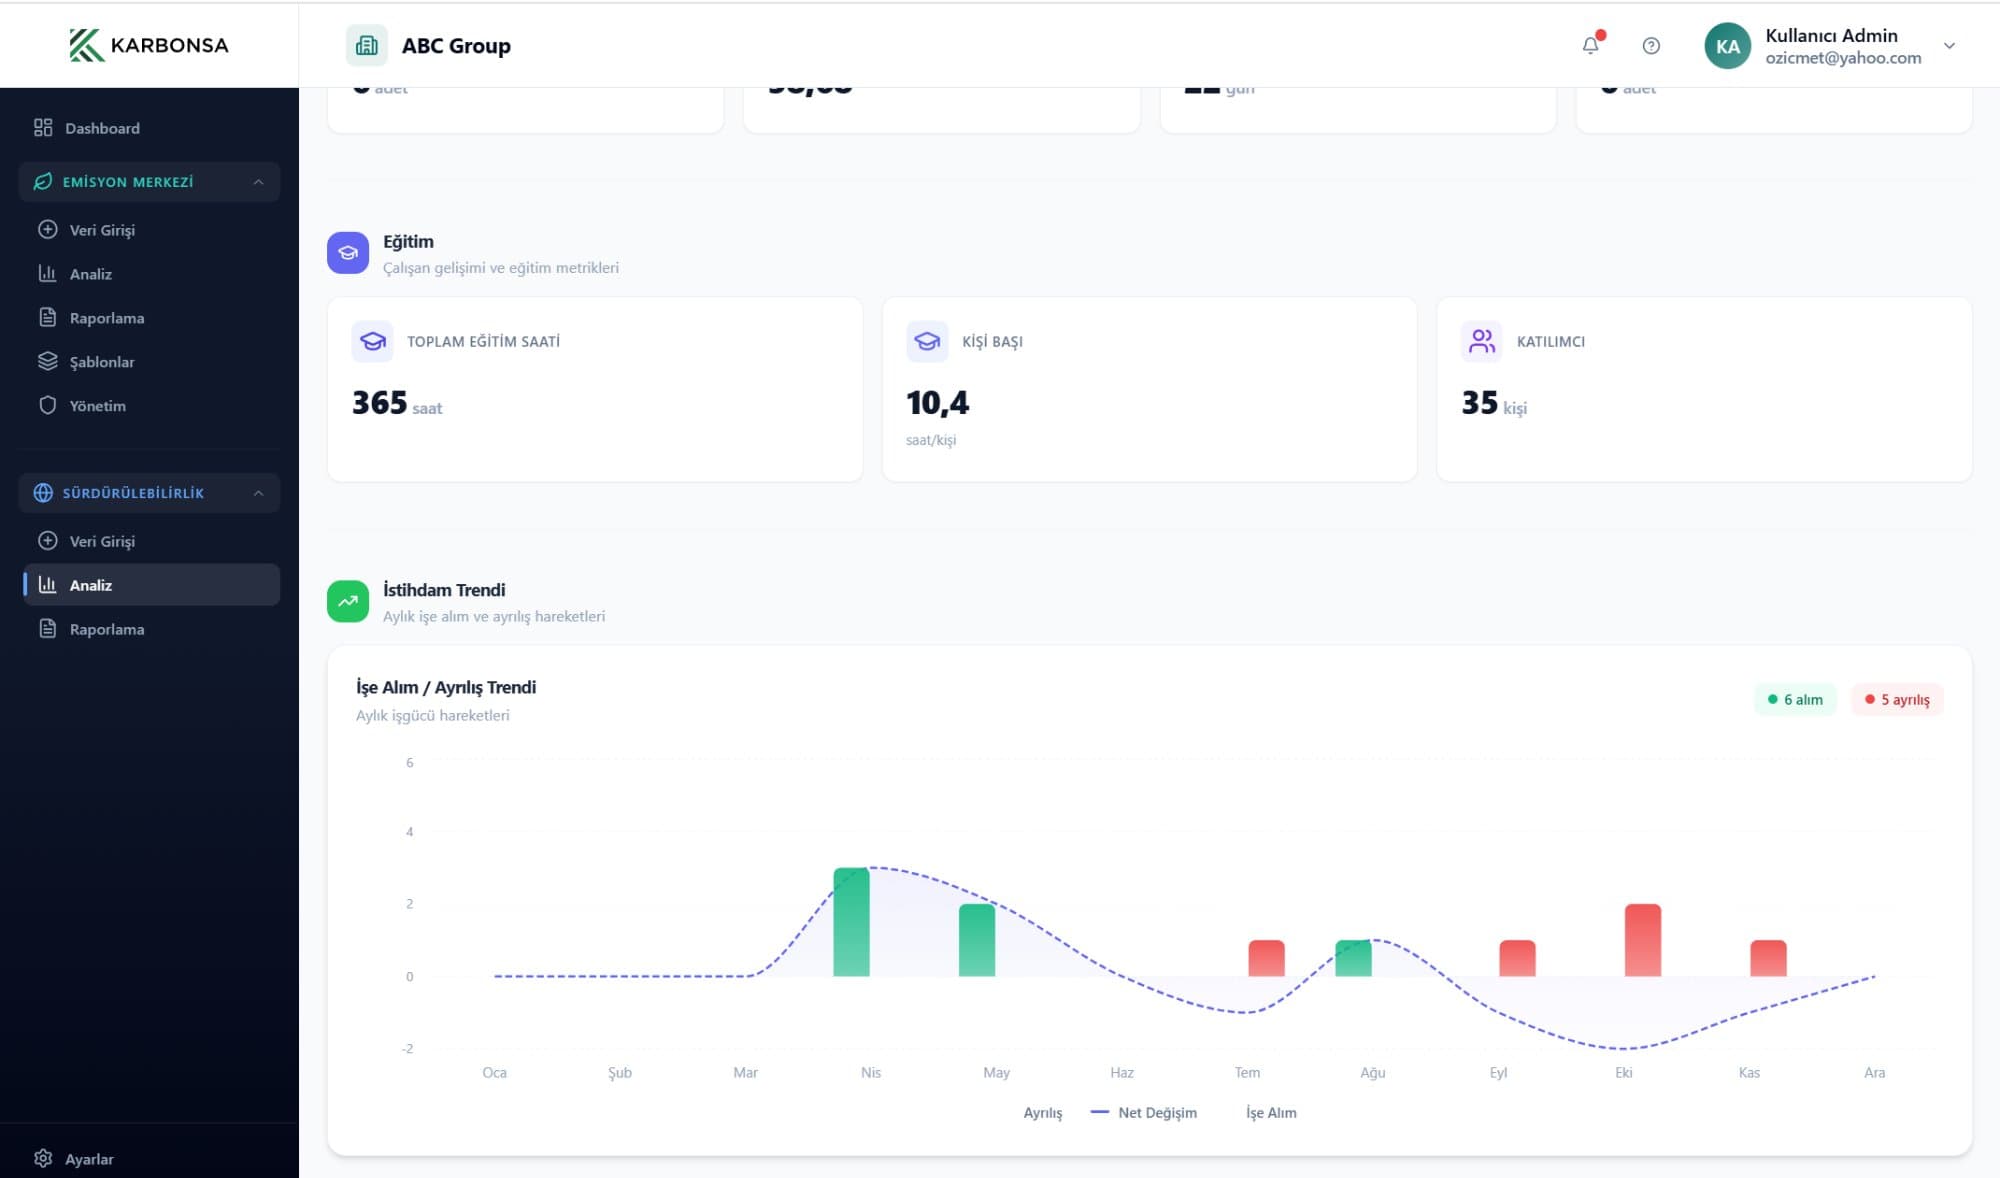The width and height of the screenshot is (2000, 1178).
Task: Click the Katılımcı people icon
Action: click(1481, 341)
